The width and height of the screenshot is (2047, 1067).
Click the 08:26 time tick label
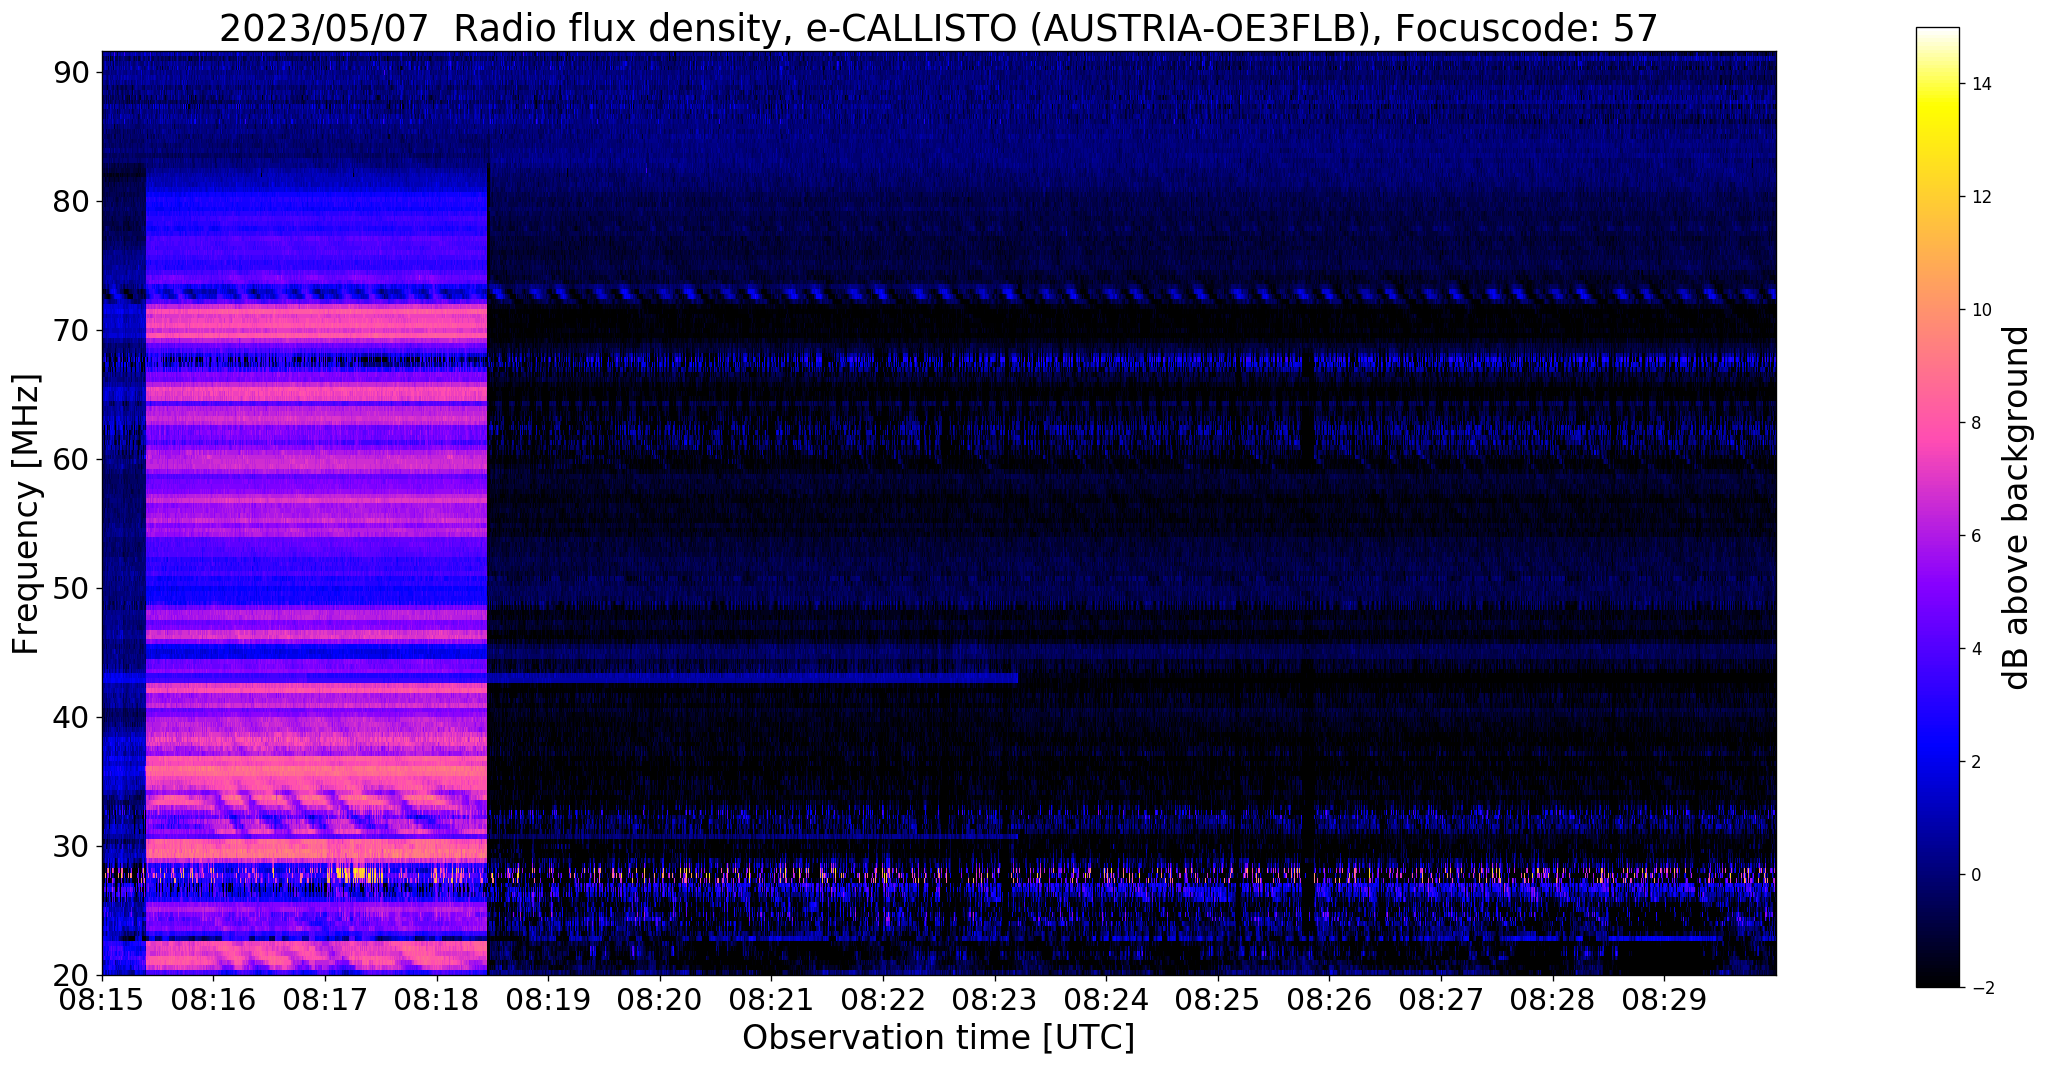1329,999
